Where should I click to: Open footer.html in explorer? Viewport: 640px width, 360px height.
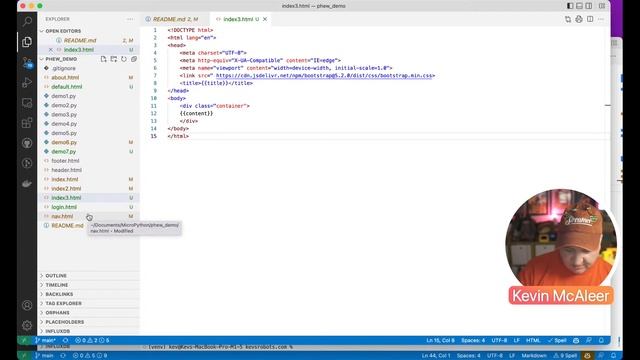[x=89, y=161]
